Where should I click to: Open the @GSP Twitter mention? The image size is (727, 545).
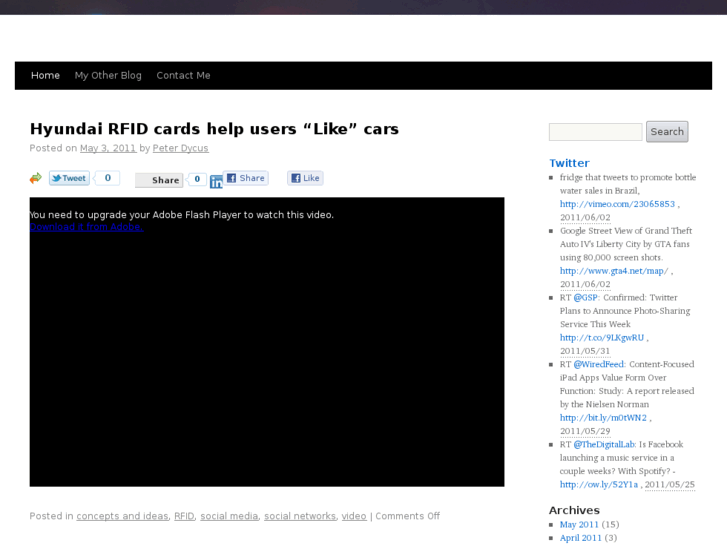click(586, 297)
